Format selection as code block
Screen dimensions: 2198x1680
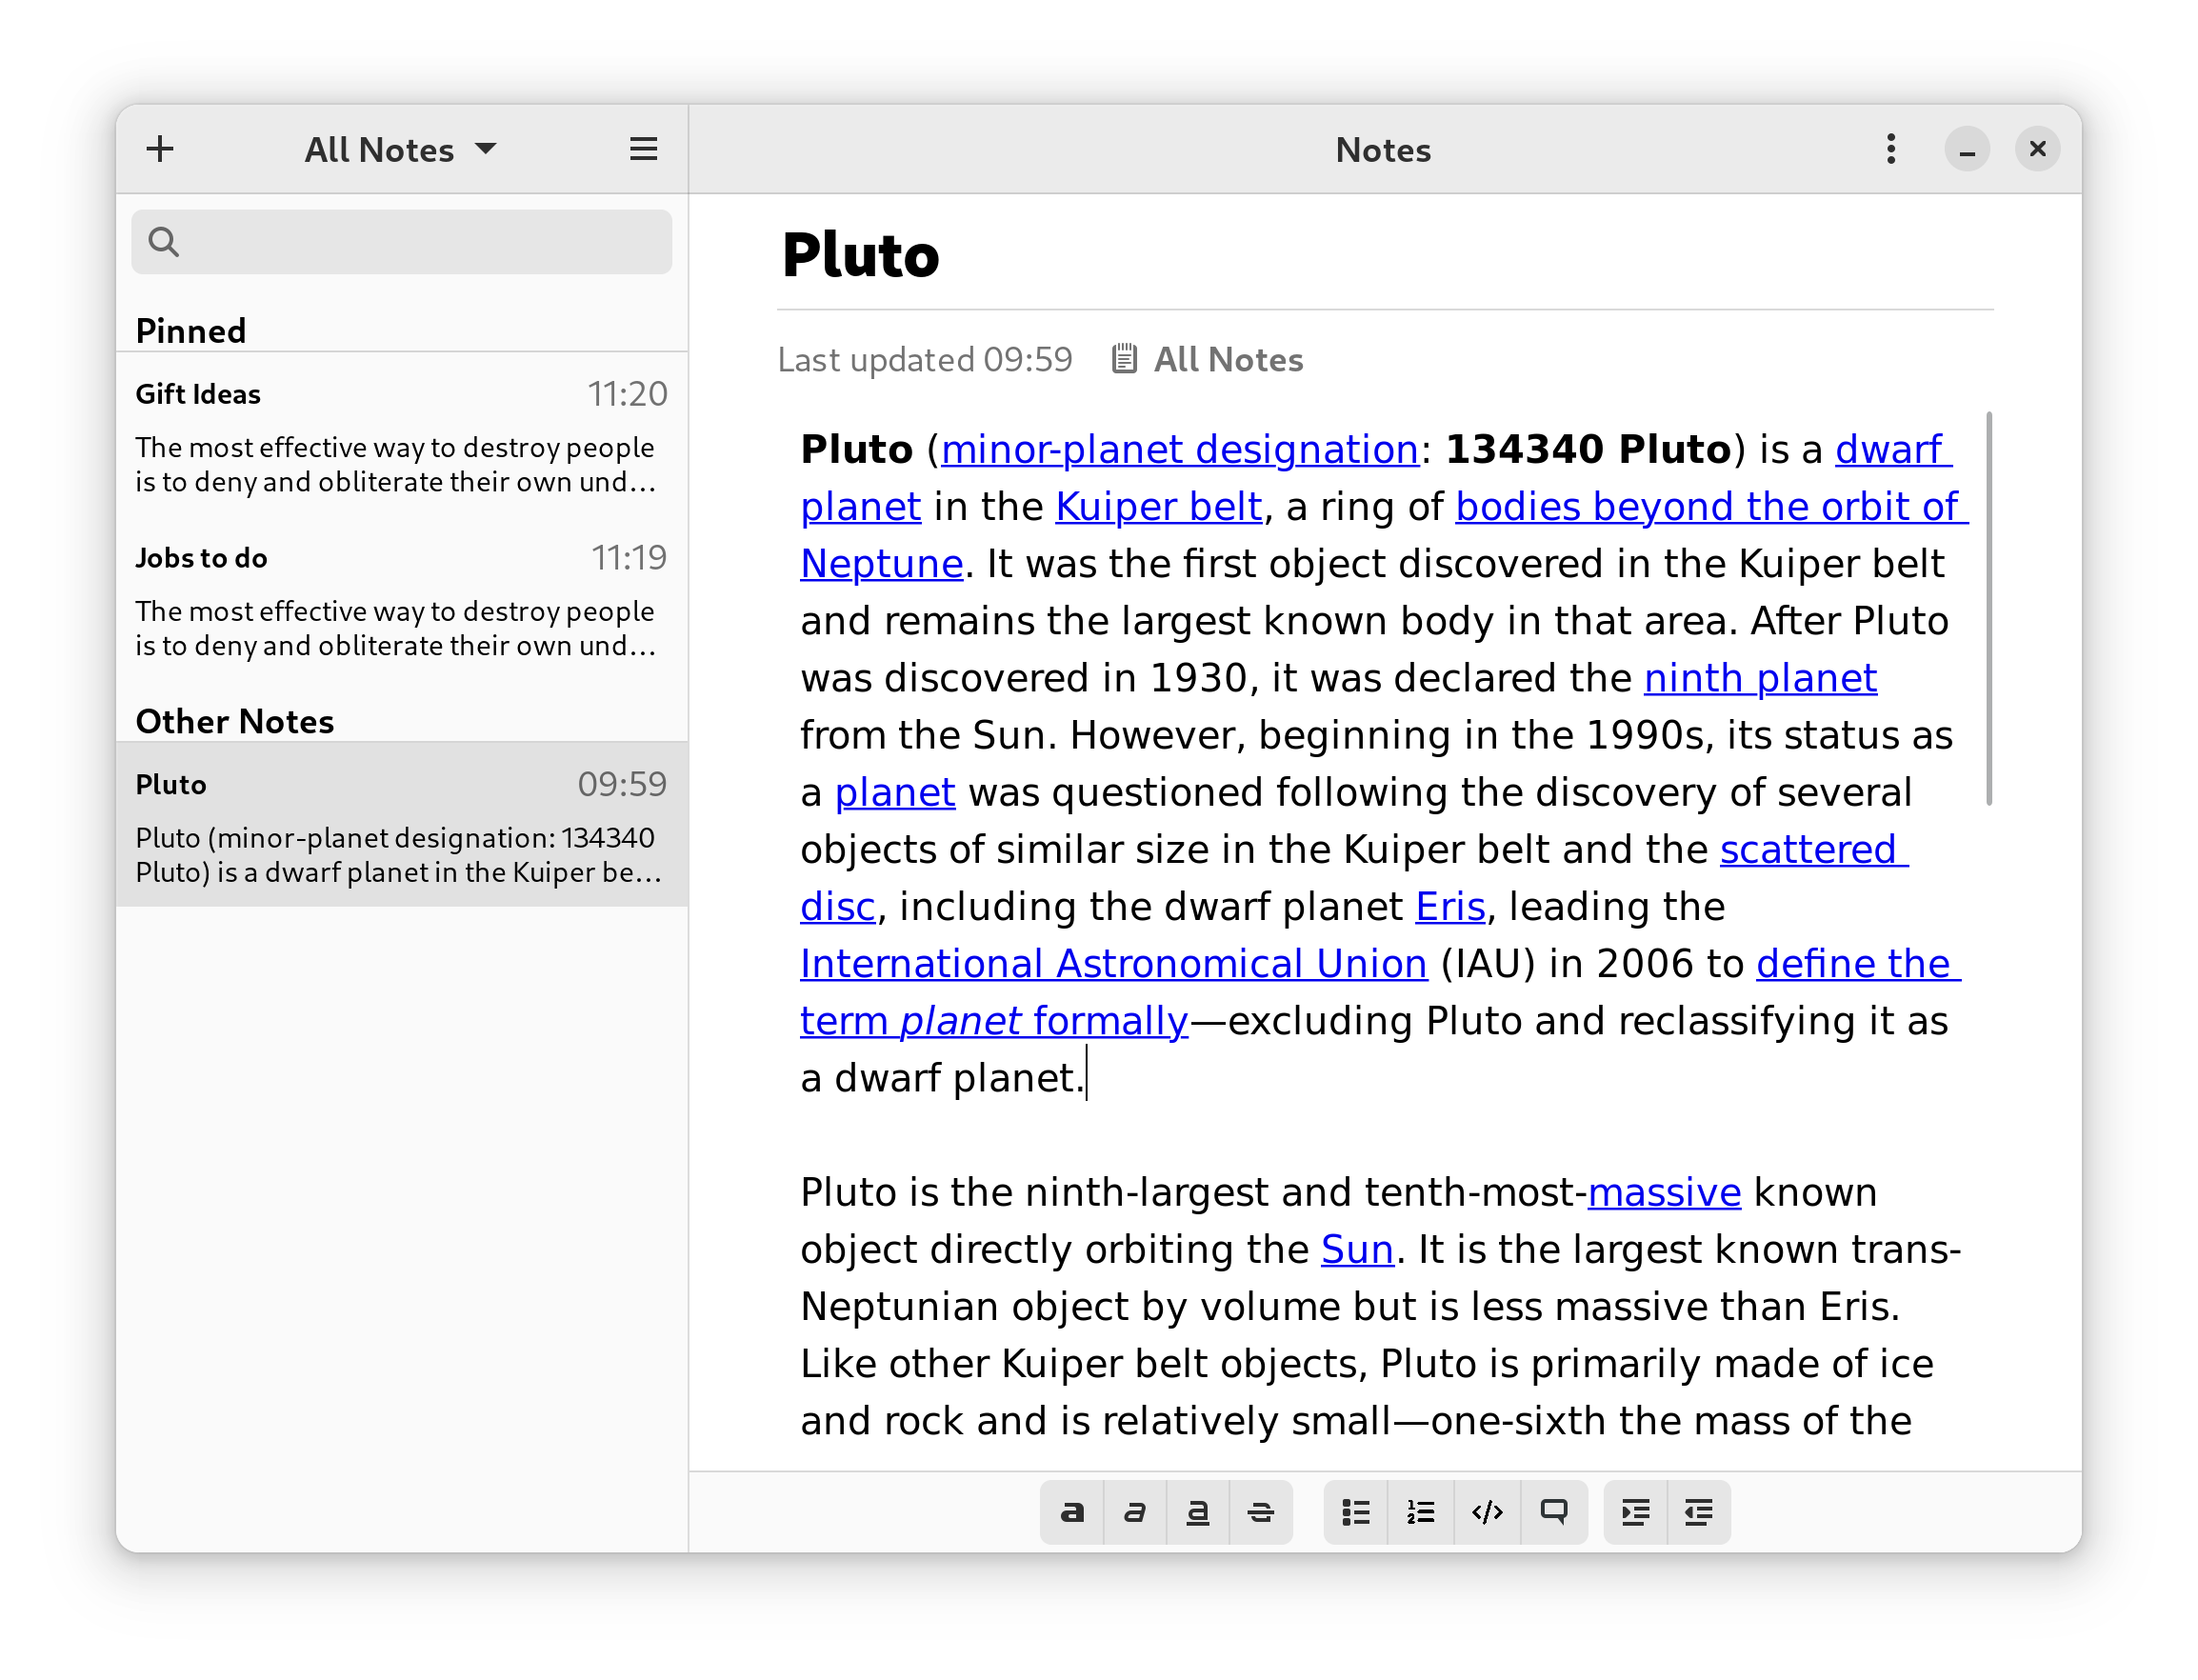coord(1487,1512)
